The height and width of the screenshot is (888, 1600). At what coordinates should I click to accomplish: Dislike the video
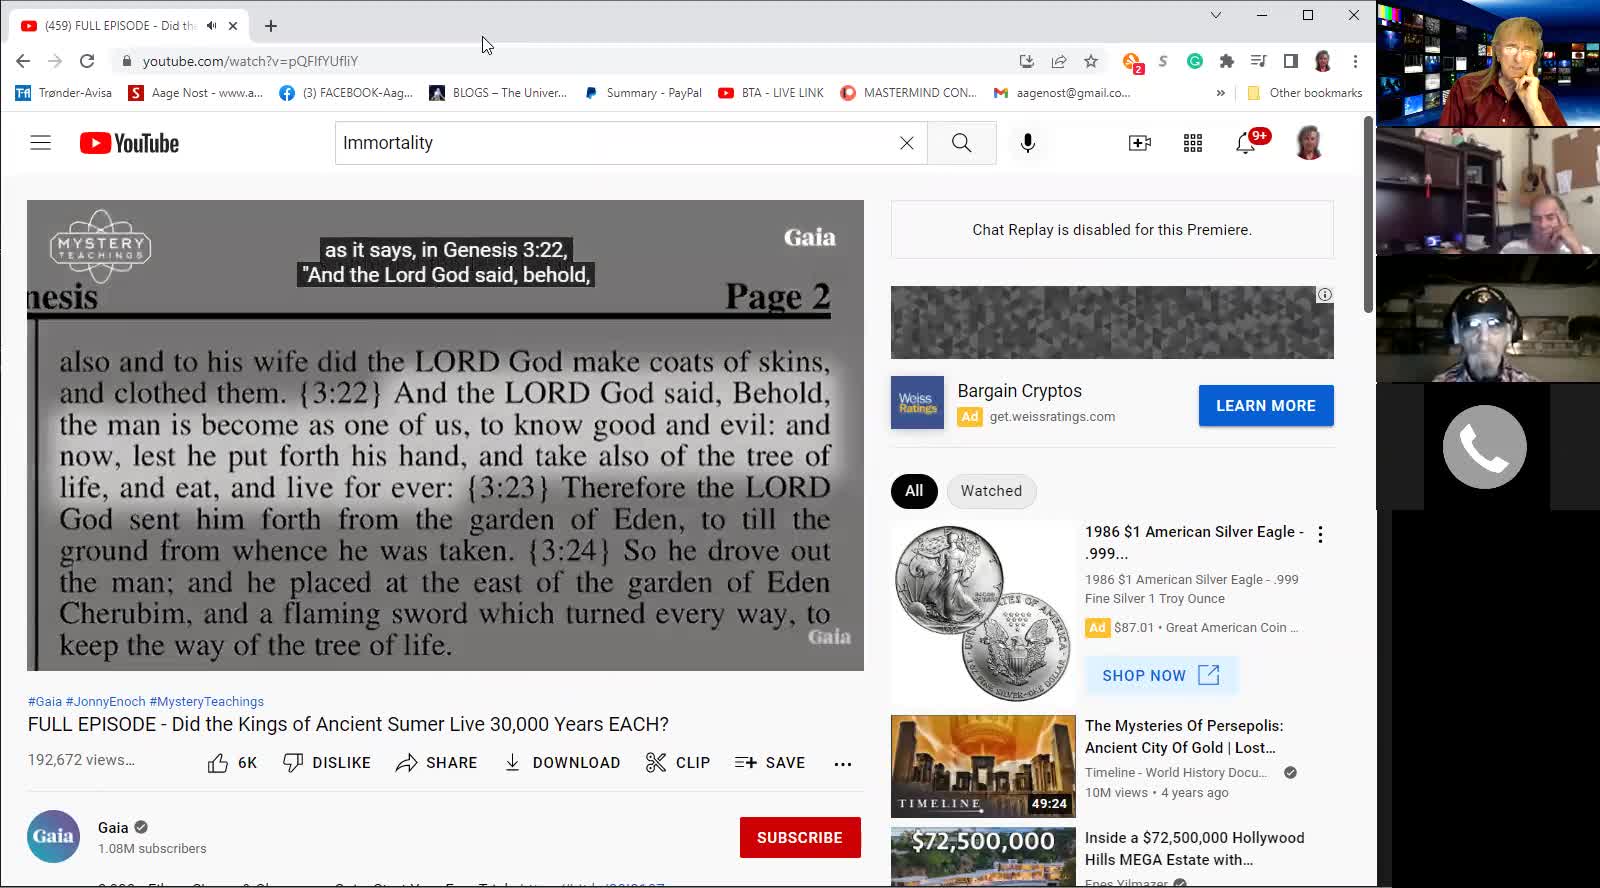click(x=327, y=763)
